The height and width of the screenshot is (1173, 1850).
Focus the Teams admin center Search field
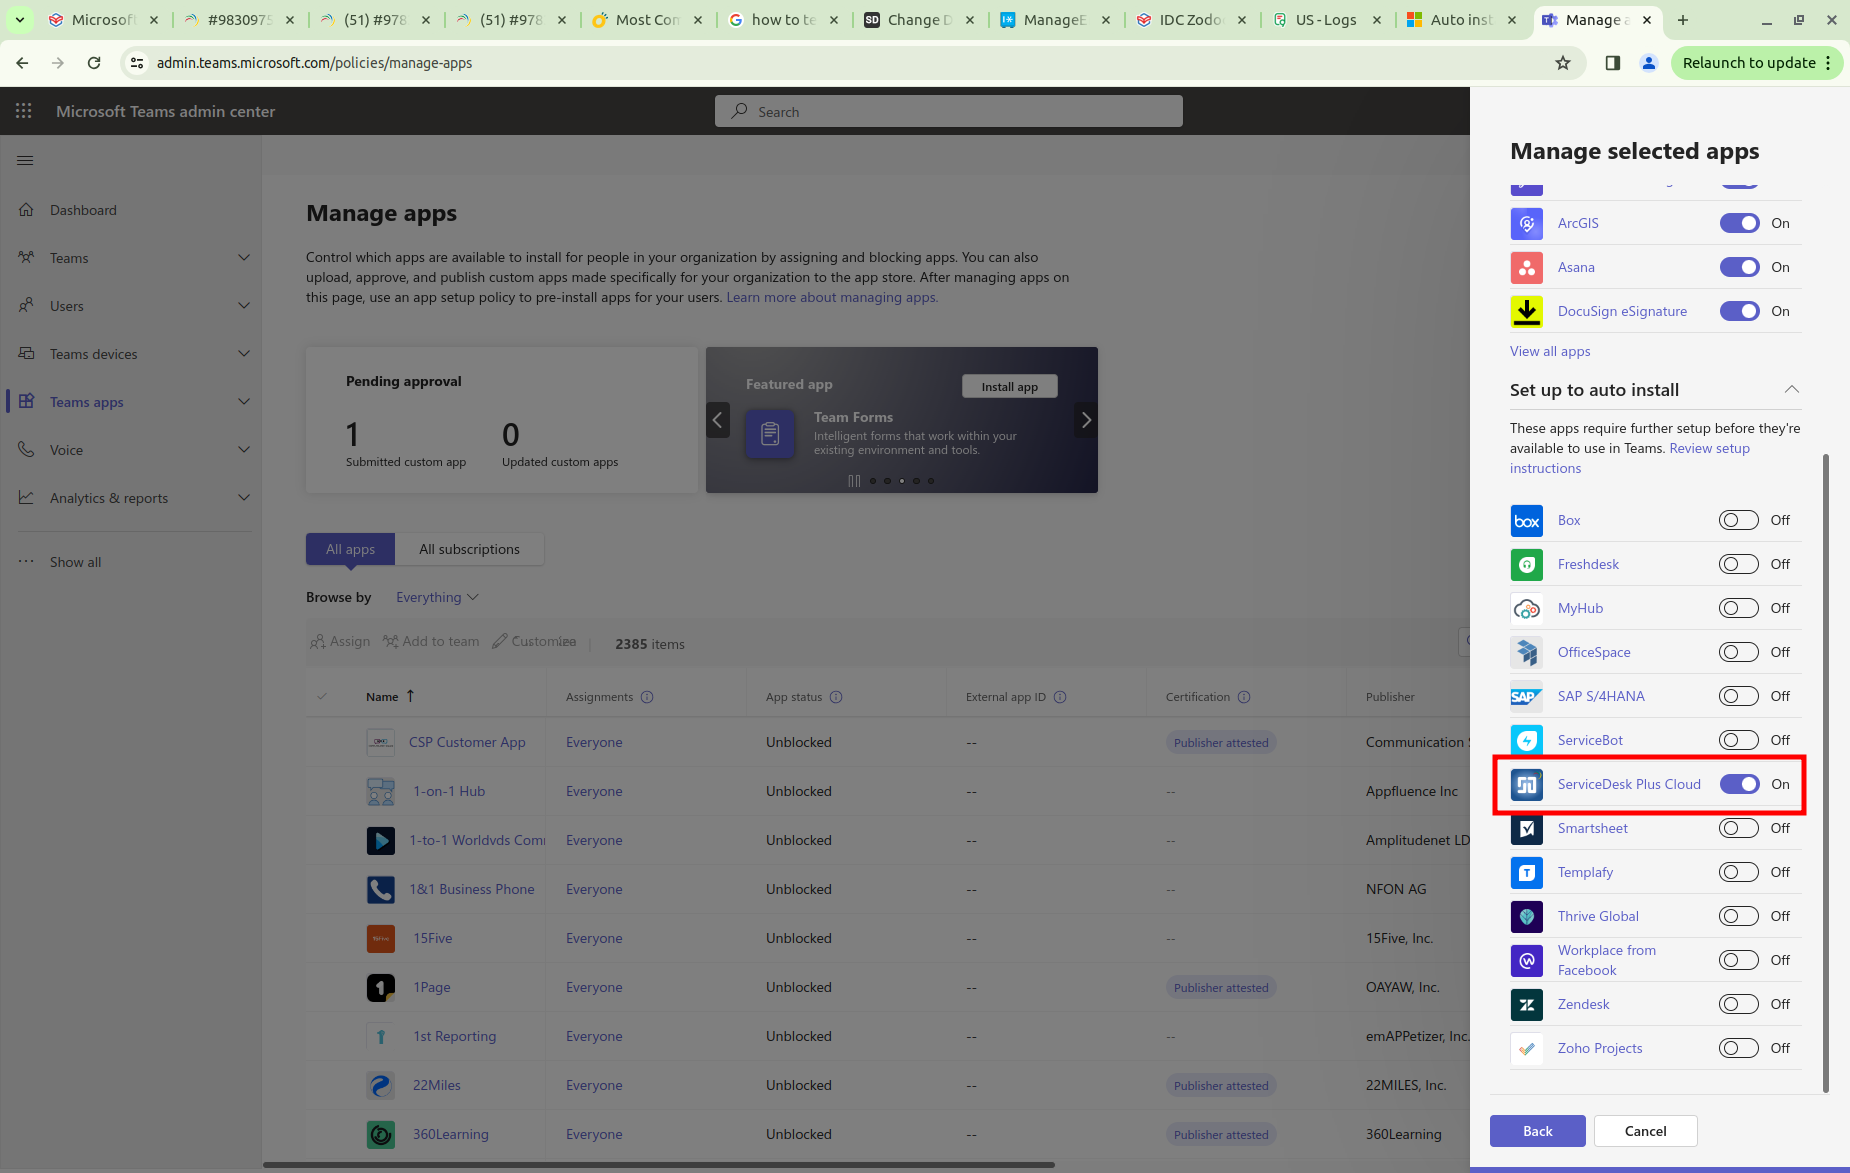pos(949,111)
